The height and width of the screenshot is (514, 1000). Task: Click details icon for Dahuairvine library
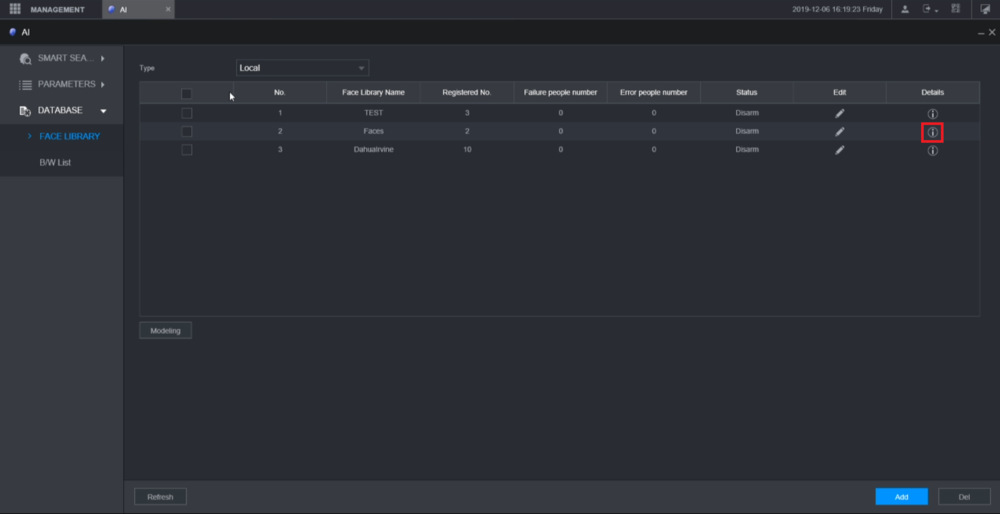(x=932, y=150)
